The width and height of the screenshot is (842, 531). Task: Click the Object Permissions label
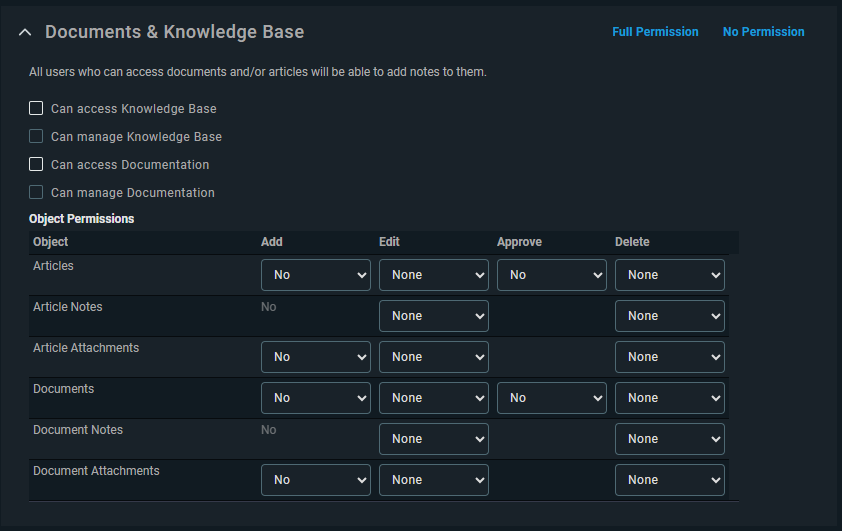click(82, 219)
